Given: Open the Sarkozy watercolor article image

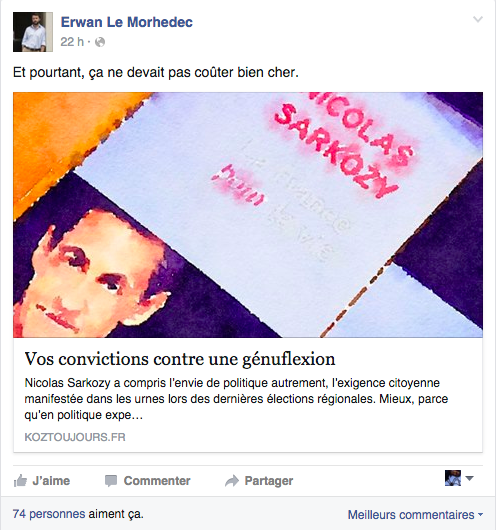Looking at the screenshot, I should coord(248,215).
